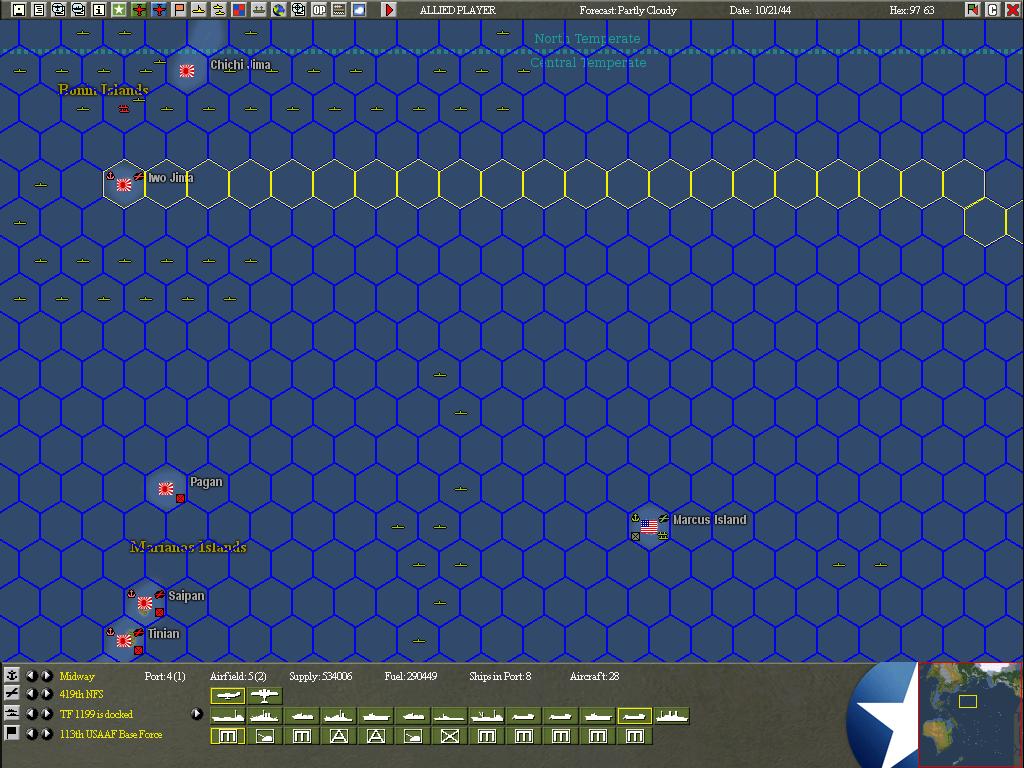Click the red end-turn play arrow

pyautogui.click(x=389, y=10)
